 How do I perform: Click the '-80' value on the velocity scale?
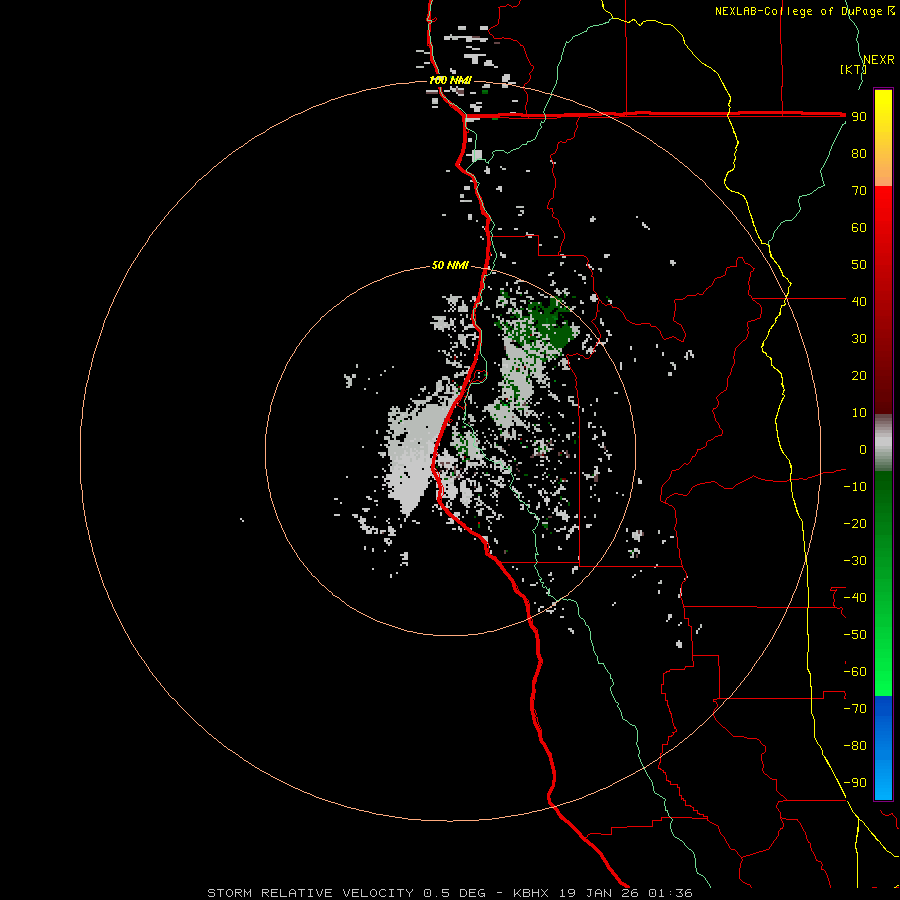click(855, 746)
